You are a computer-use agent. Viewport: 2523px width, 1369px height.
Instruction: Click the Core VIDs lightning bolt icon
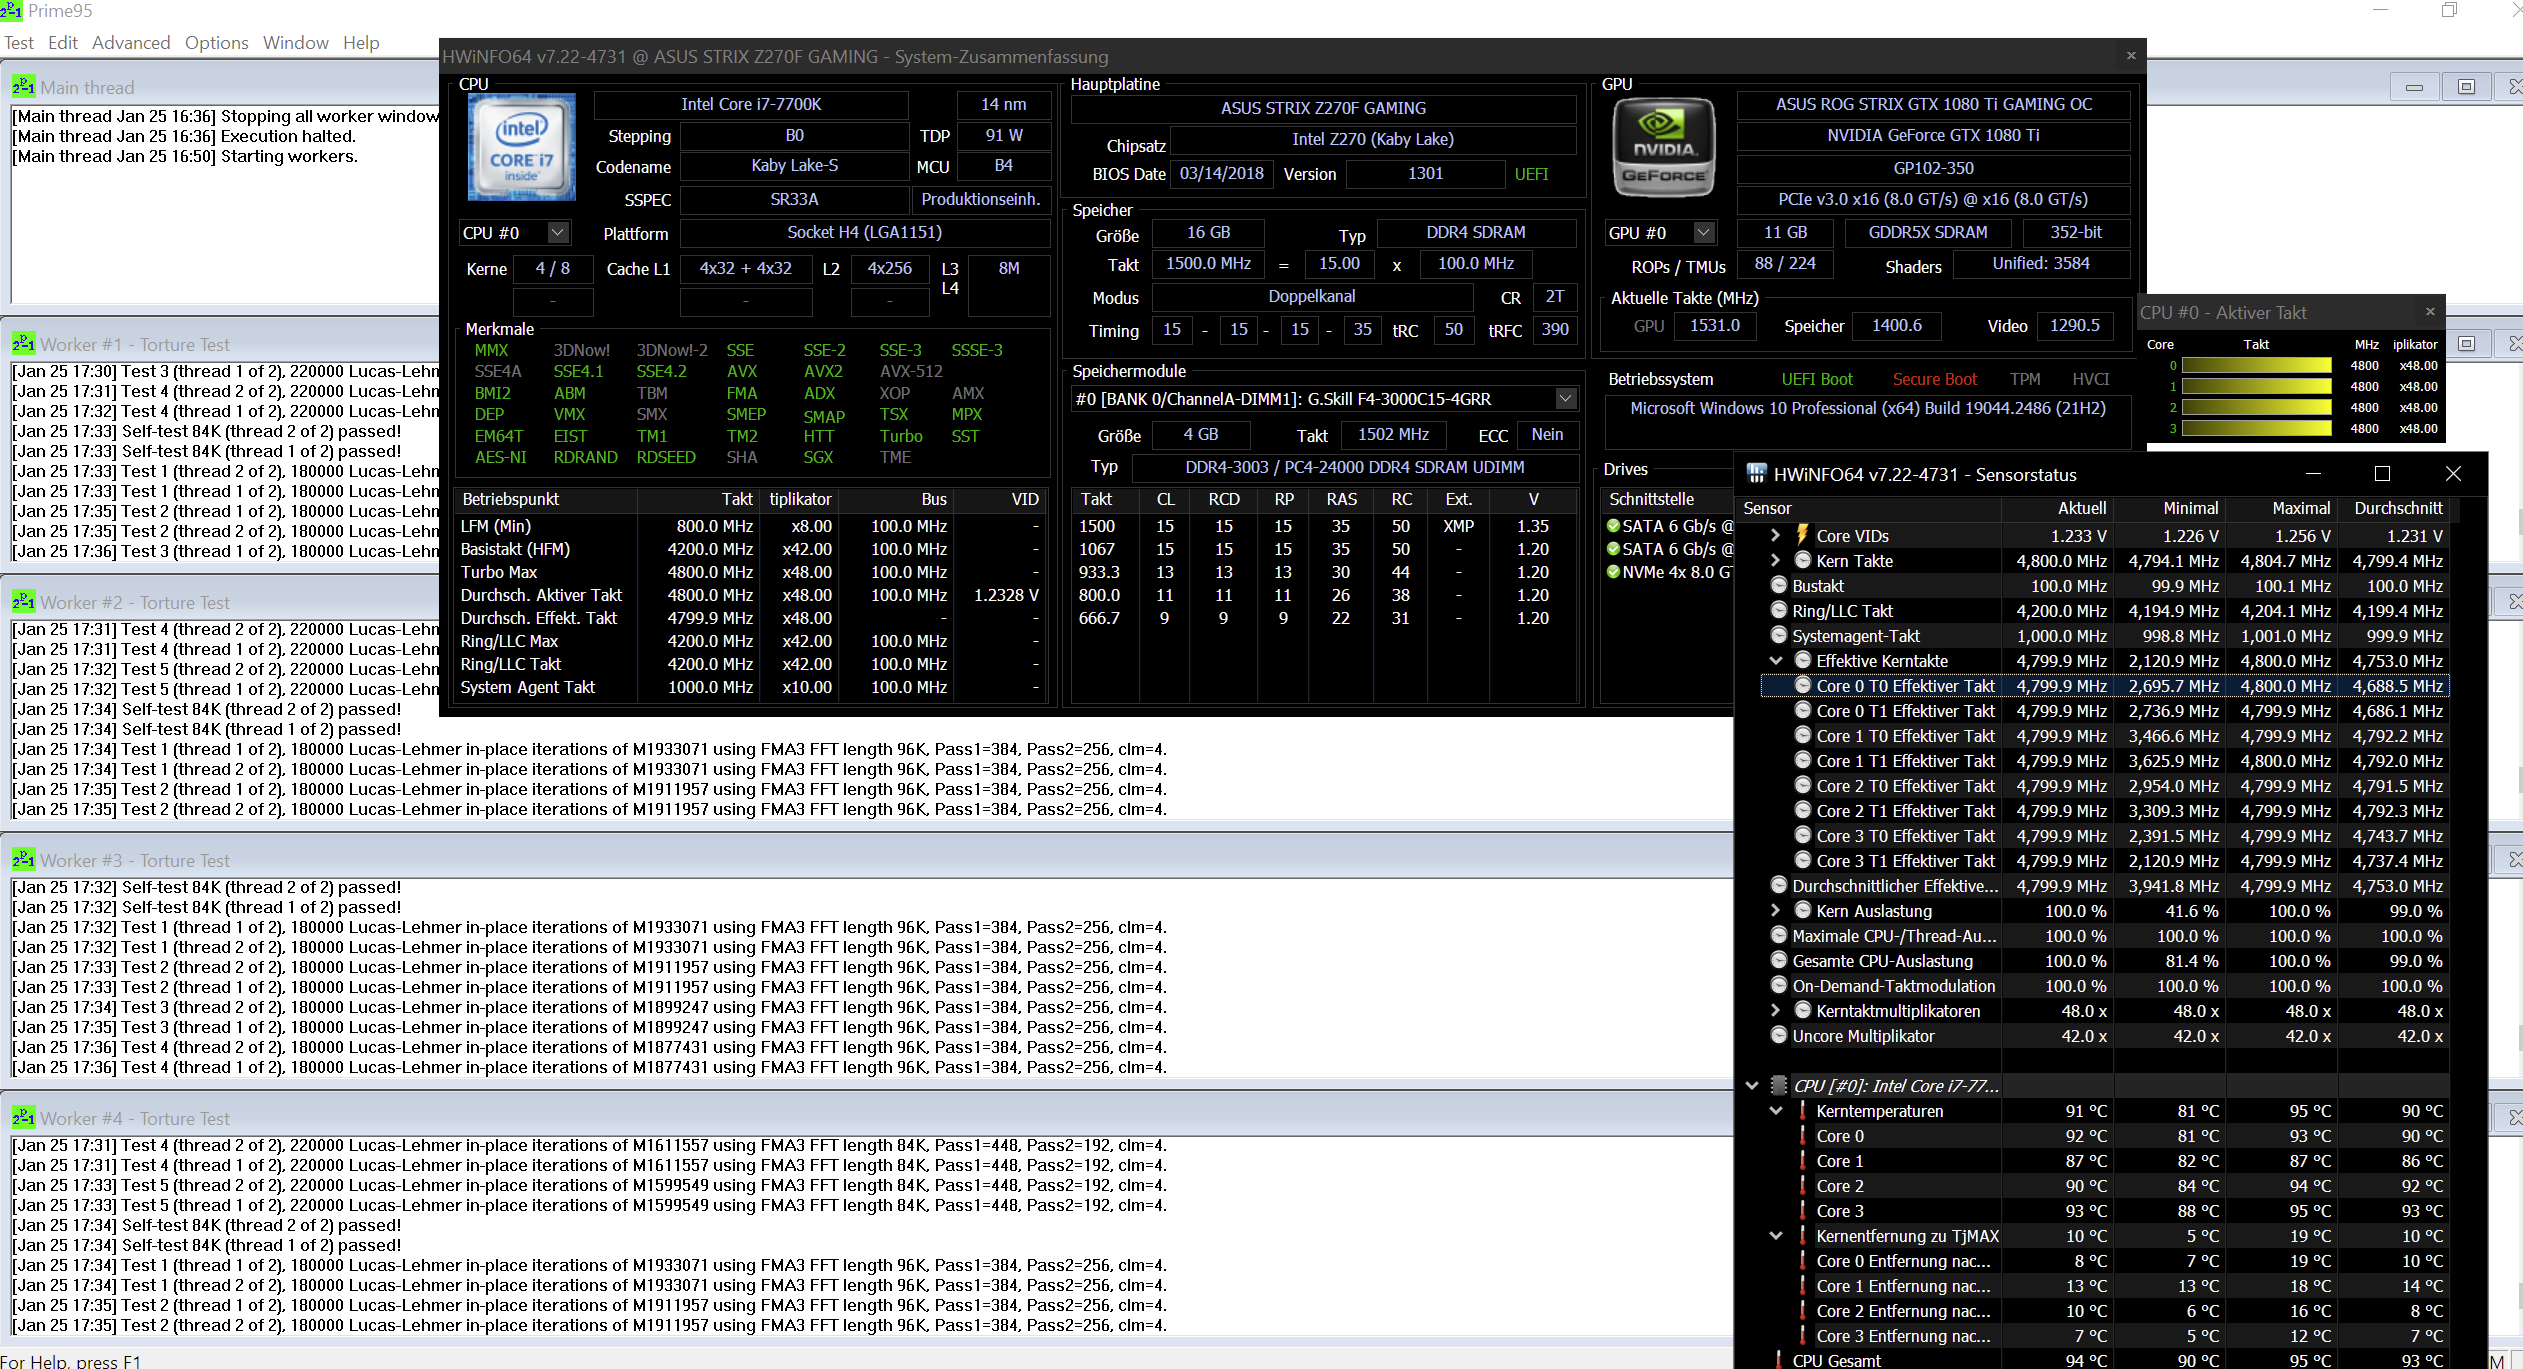(x=1802, y=535)
